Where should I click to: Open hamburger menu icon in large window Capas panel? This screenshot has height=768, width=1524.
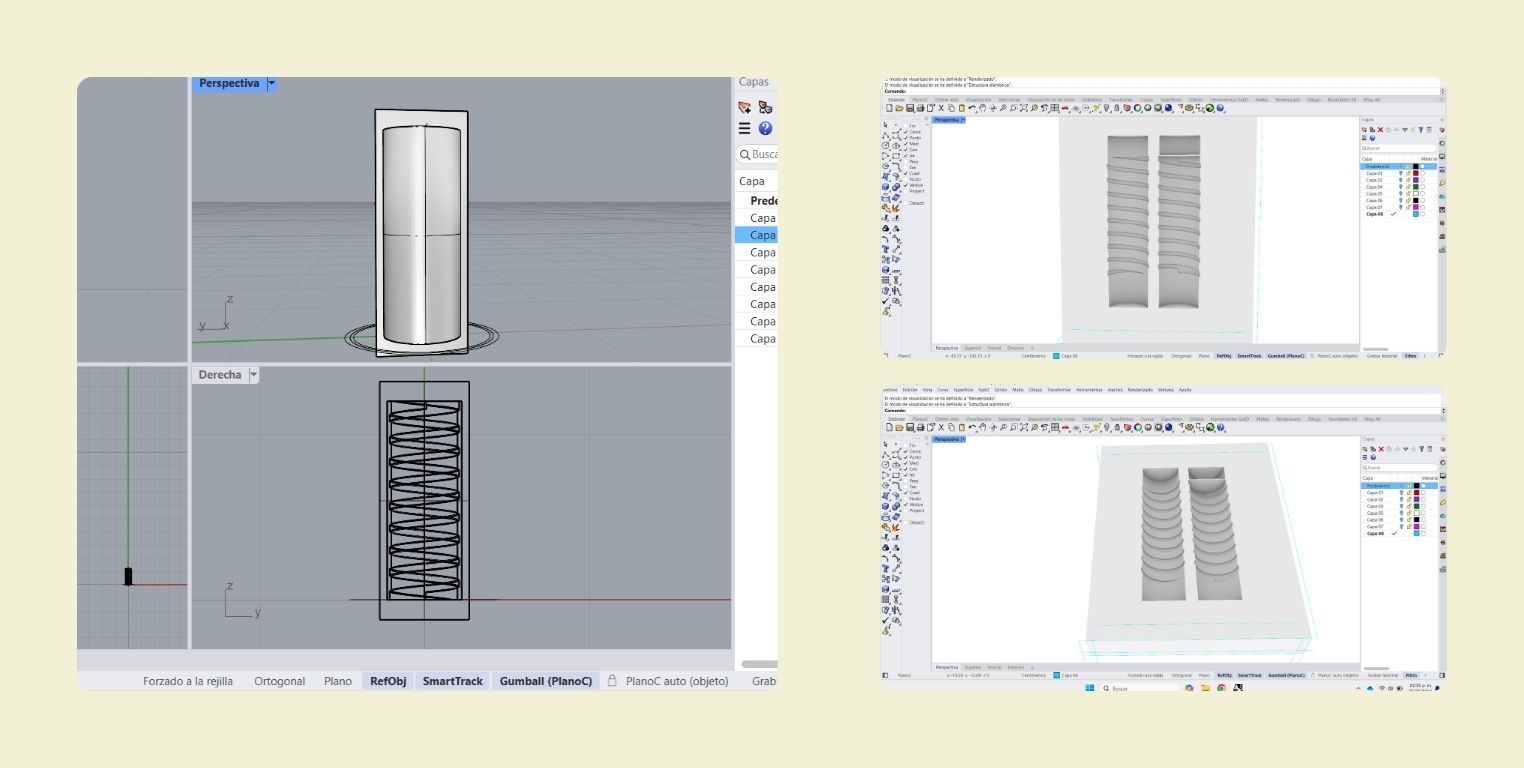[744, 128]
